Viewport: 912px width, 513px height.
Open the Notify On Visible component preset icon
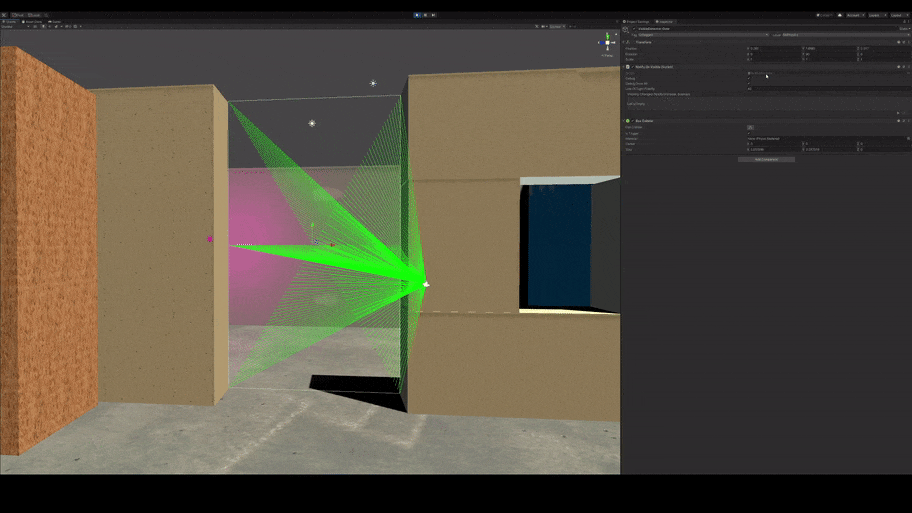(x=904, y=67)
